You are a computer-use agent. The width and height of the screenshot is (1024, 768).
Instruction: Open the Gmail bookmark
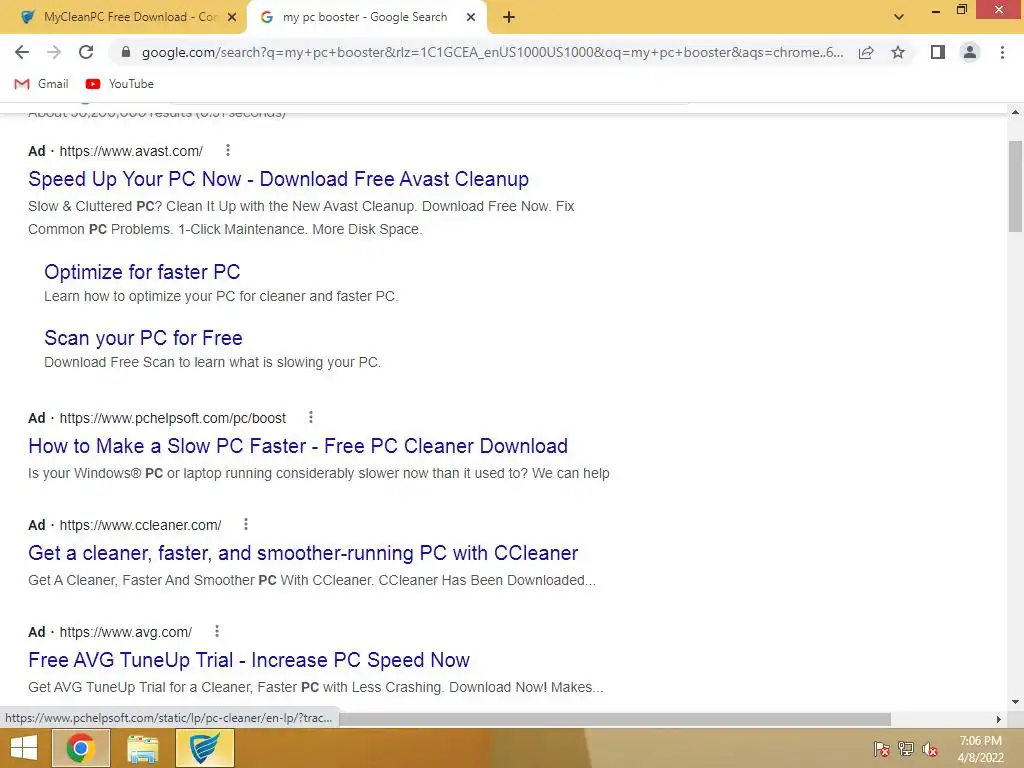[x=41, y=84]
